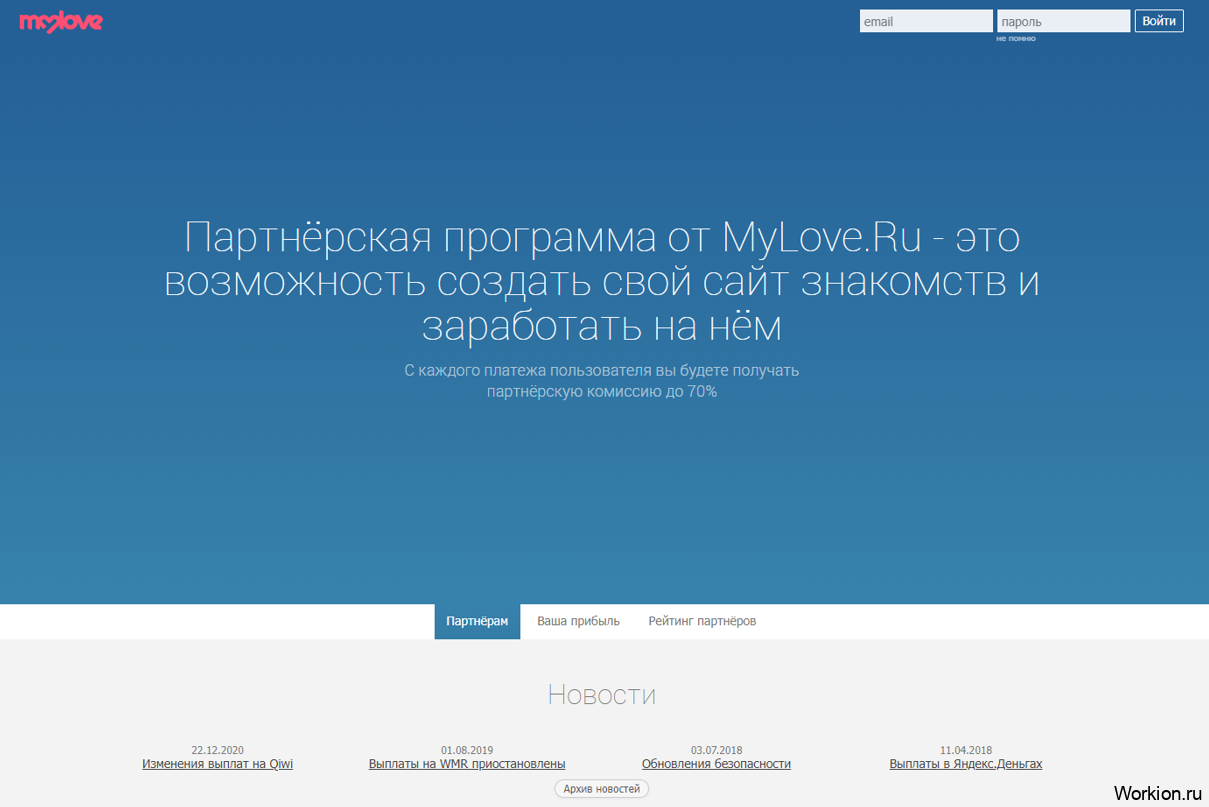Screen dimensions: 1209x807
Task: Click the 11.04.2018 news date
Action: coord(966,750)
